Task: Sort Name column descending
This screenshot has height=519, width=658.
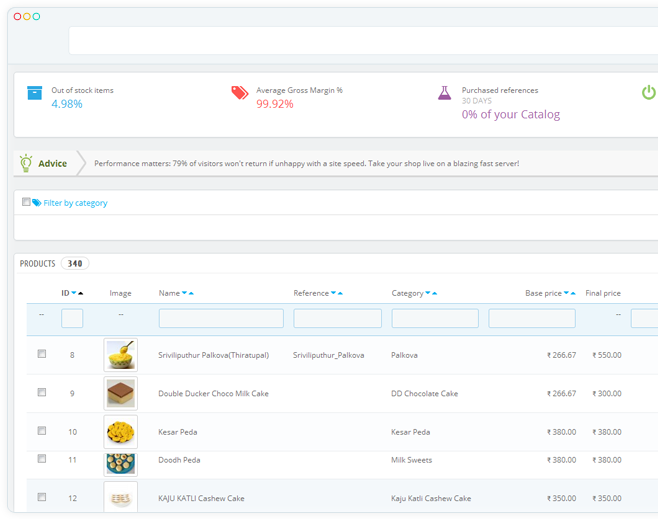Action: [x=184, y=293]
